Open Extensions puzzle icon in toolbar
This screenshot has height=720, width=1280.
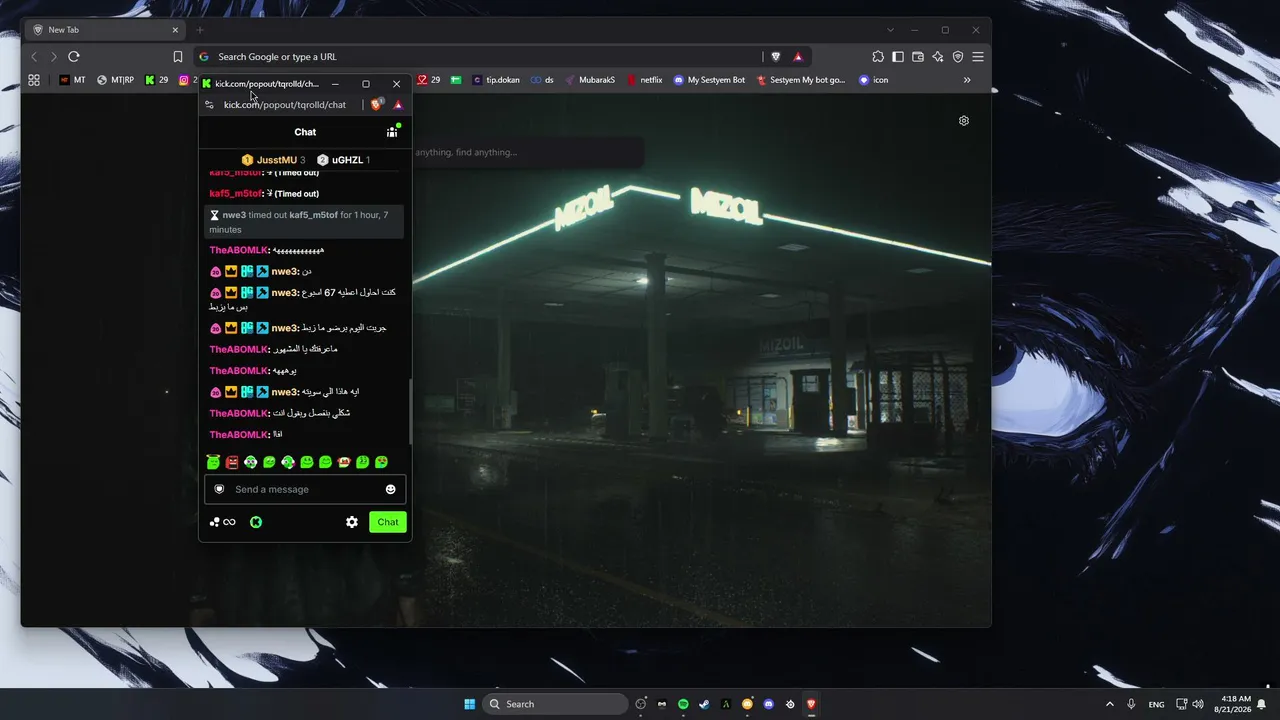(x=878, y=57)
